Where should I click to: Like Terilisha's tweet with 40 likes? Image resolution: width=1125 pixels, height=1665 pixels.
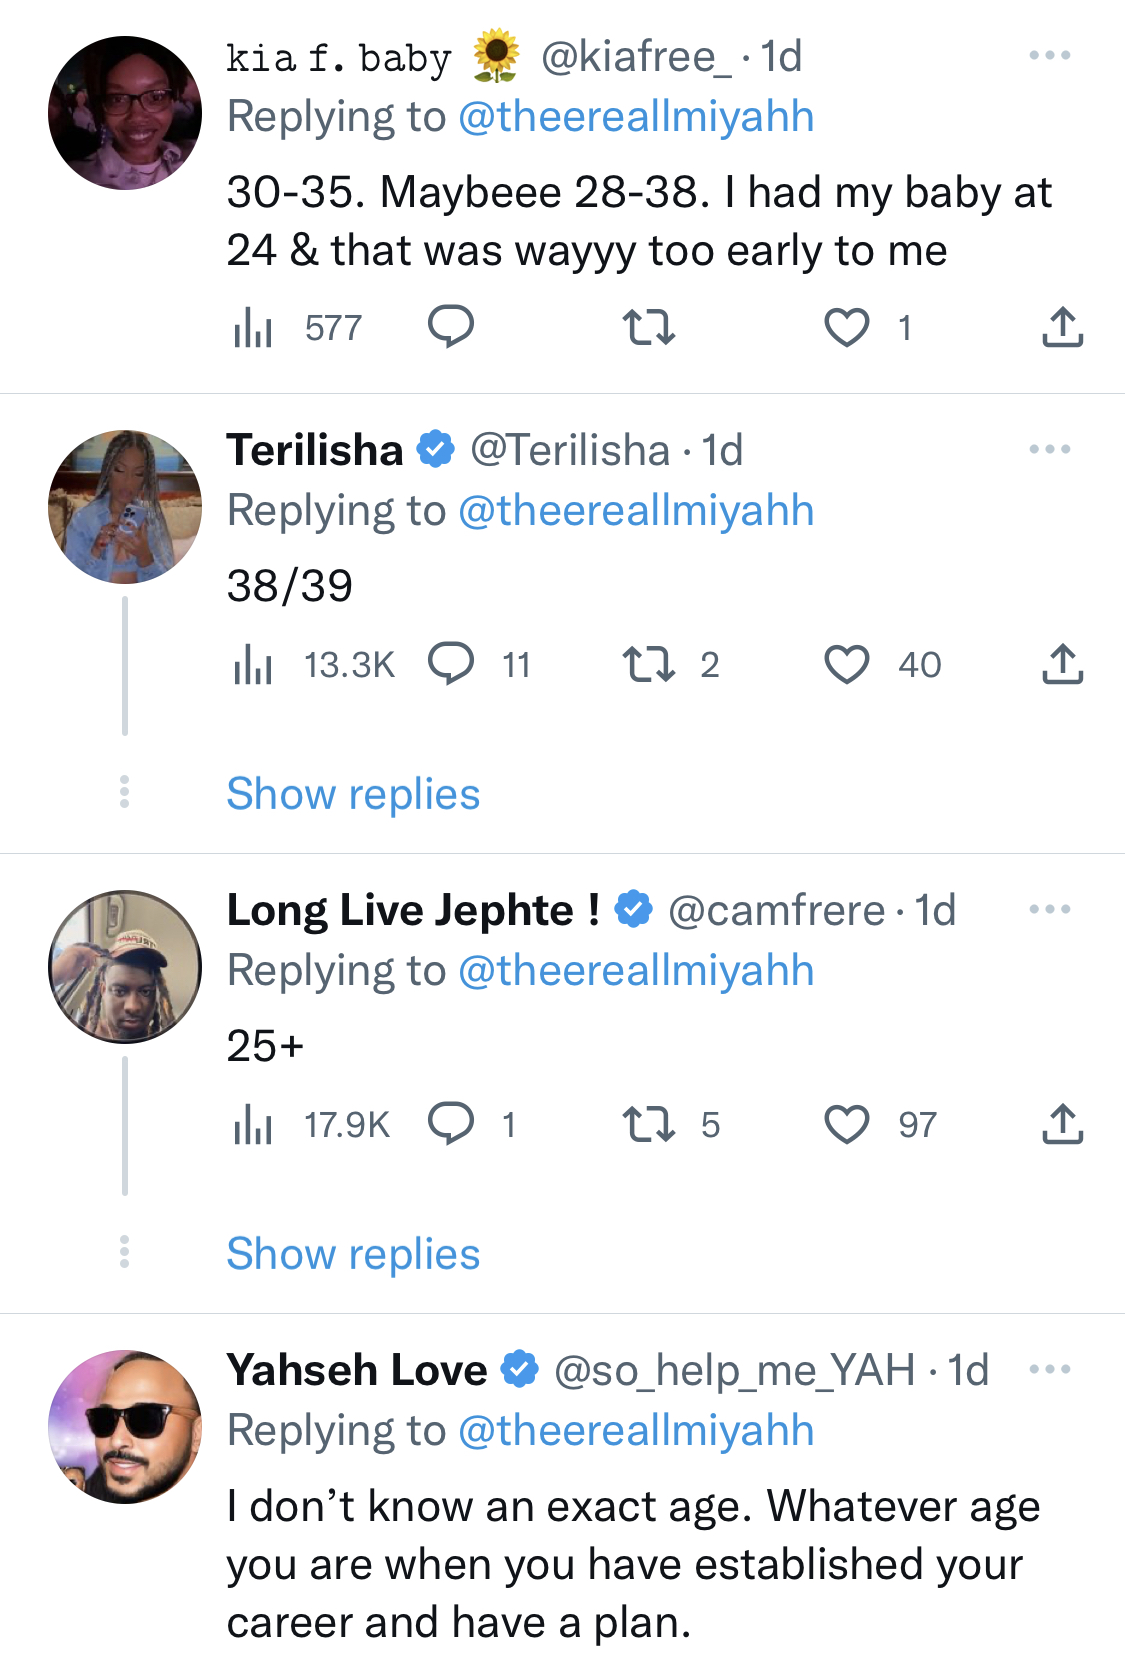click(846, 664)
